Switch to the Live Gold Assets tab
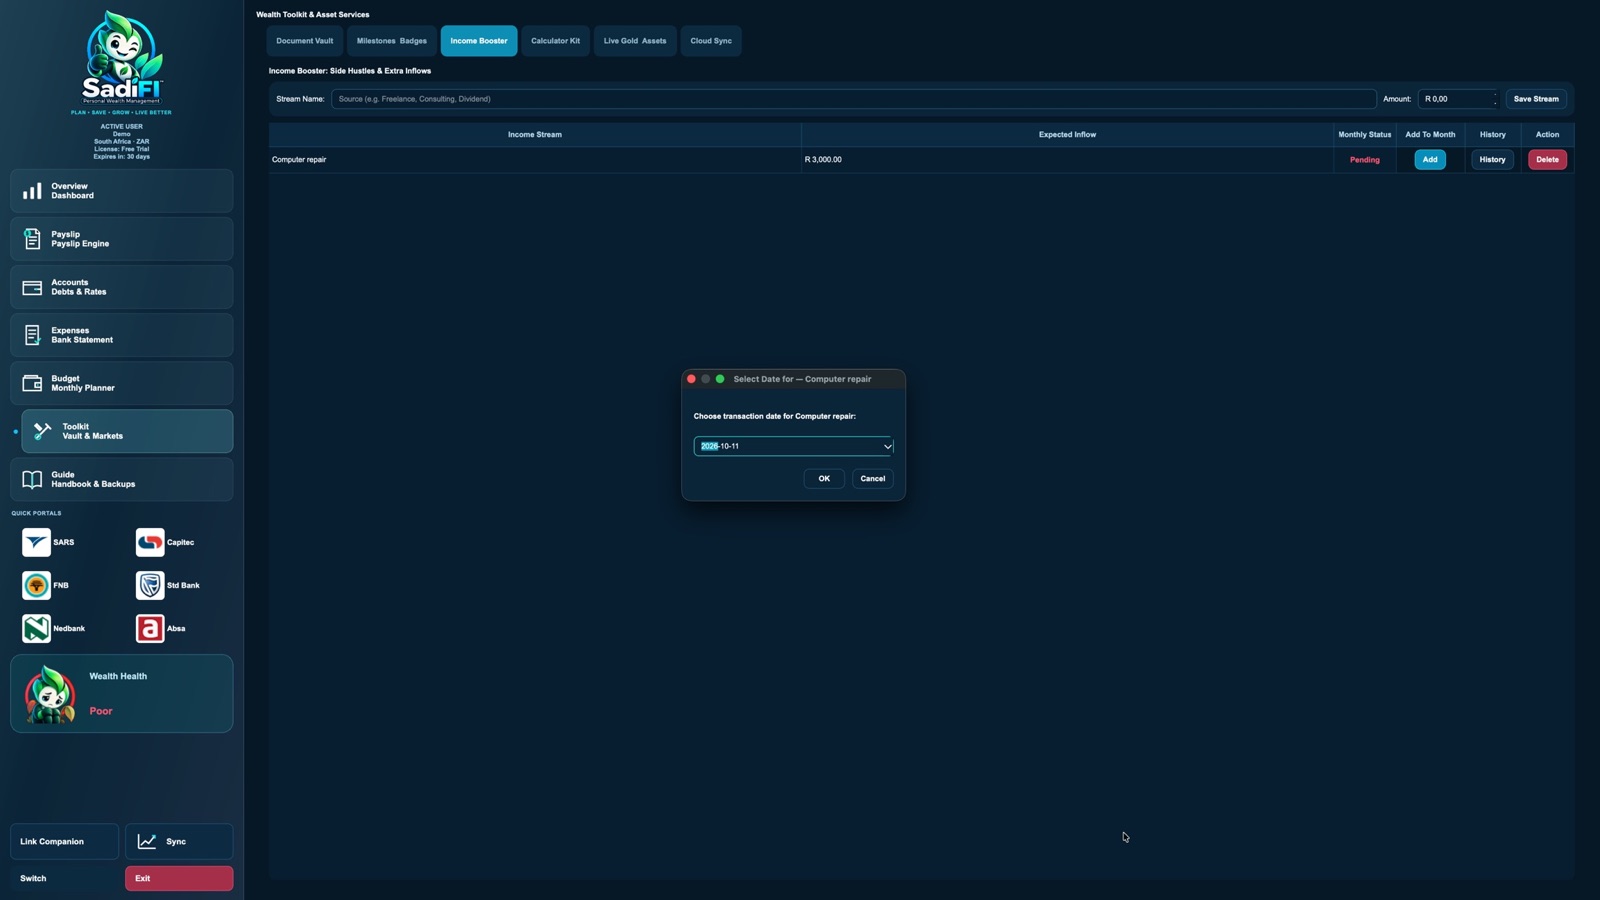 (635, 41)
